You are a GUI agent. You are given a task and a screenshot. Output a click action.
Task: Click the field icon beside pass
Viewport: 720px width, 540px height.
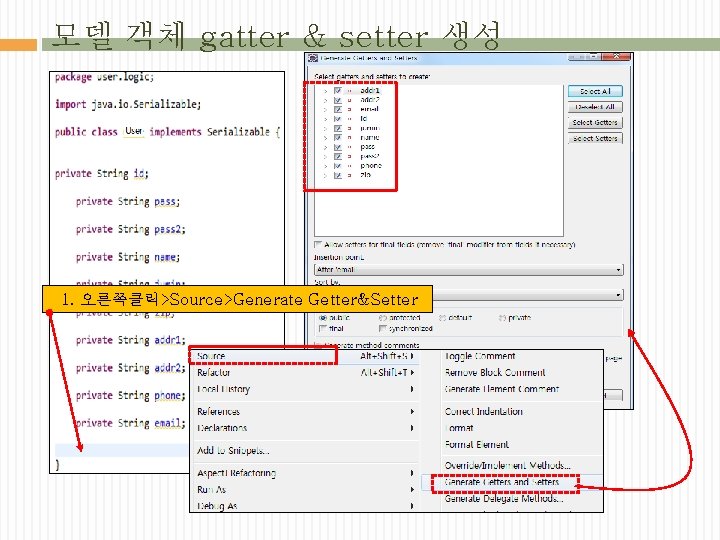[349, 147]
